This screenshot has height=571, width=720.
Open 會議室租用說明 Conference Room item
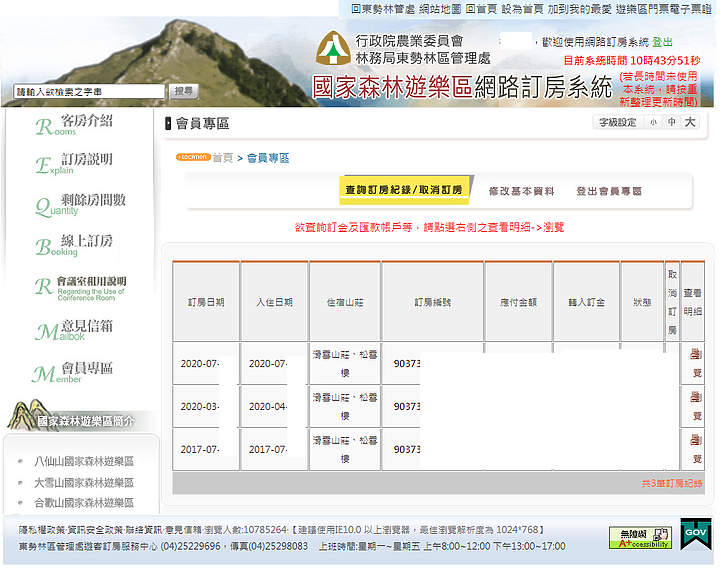[x=81, y=288]
